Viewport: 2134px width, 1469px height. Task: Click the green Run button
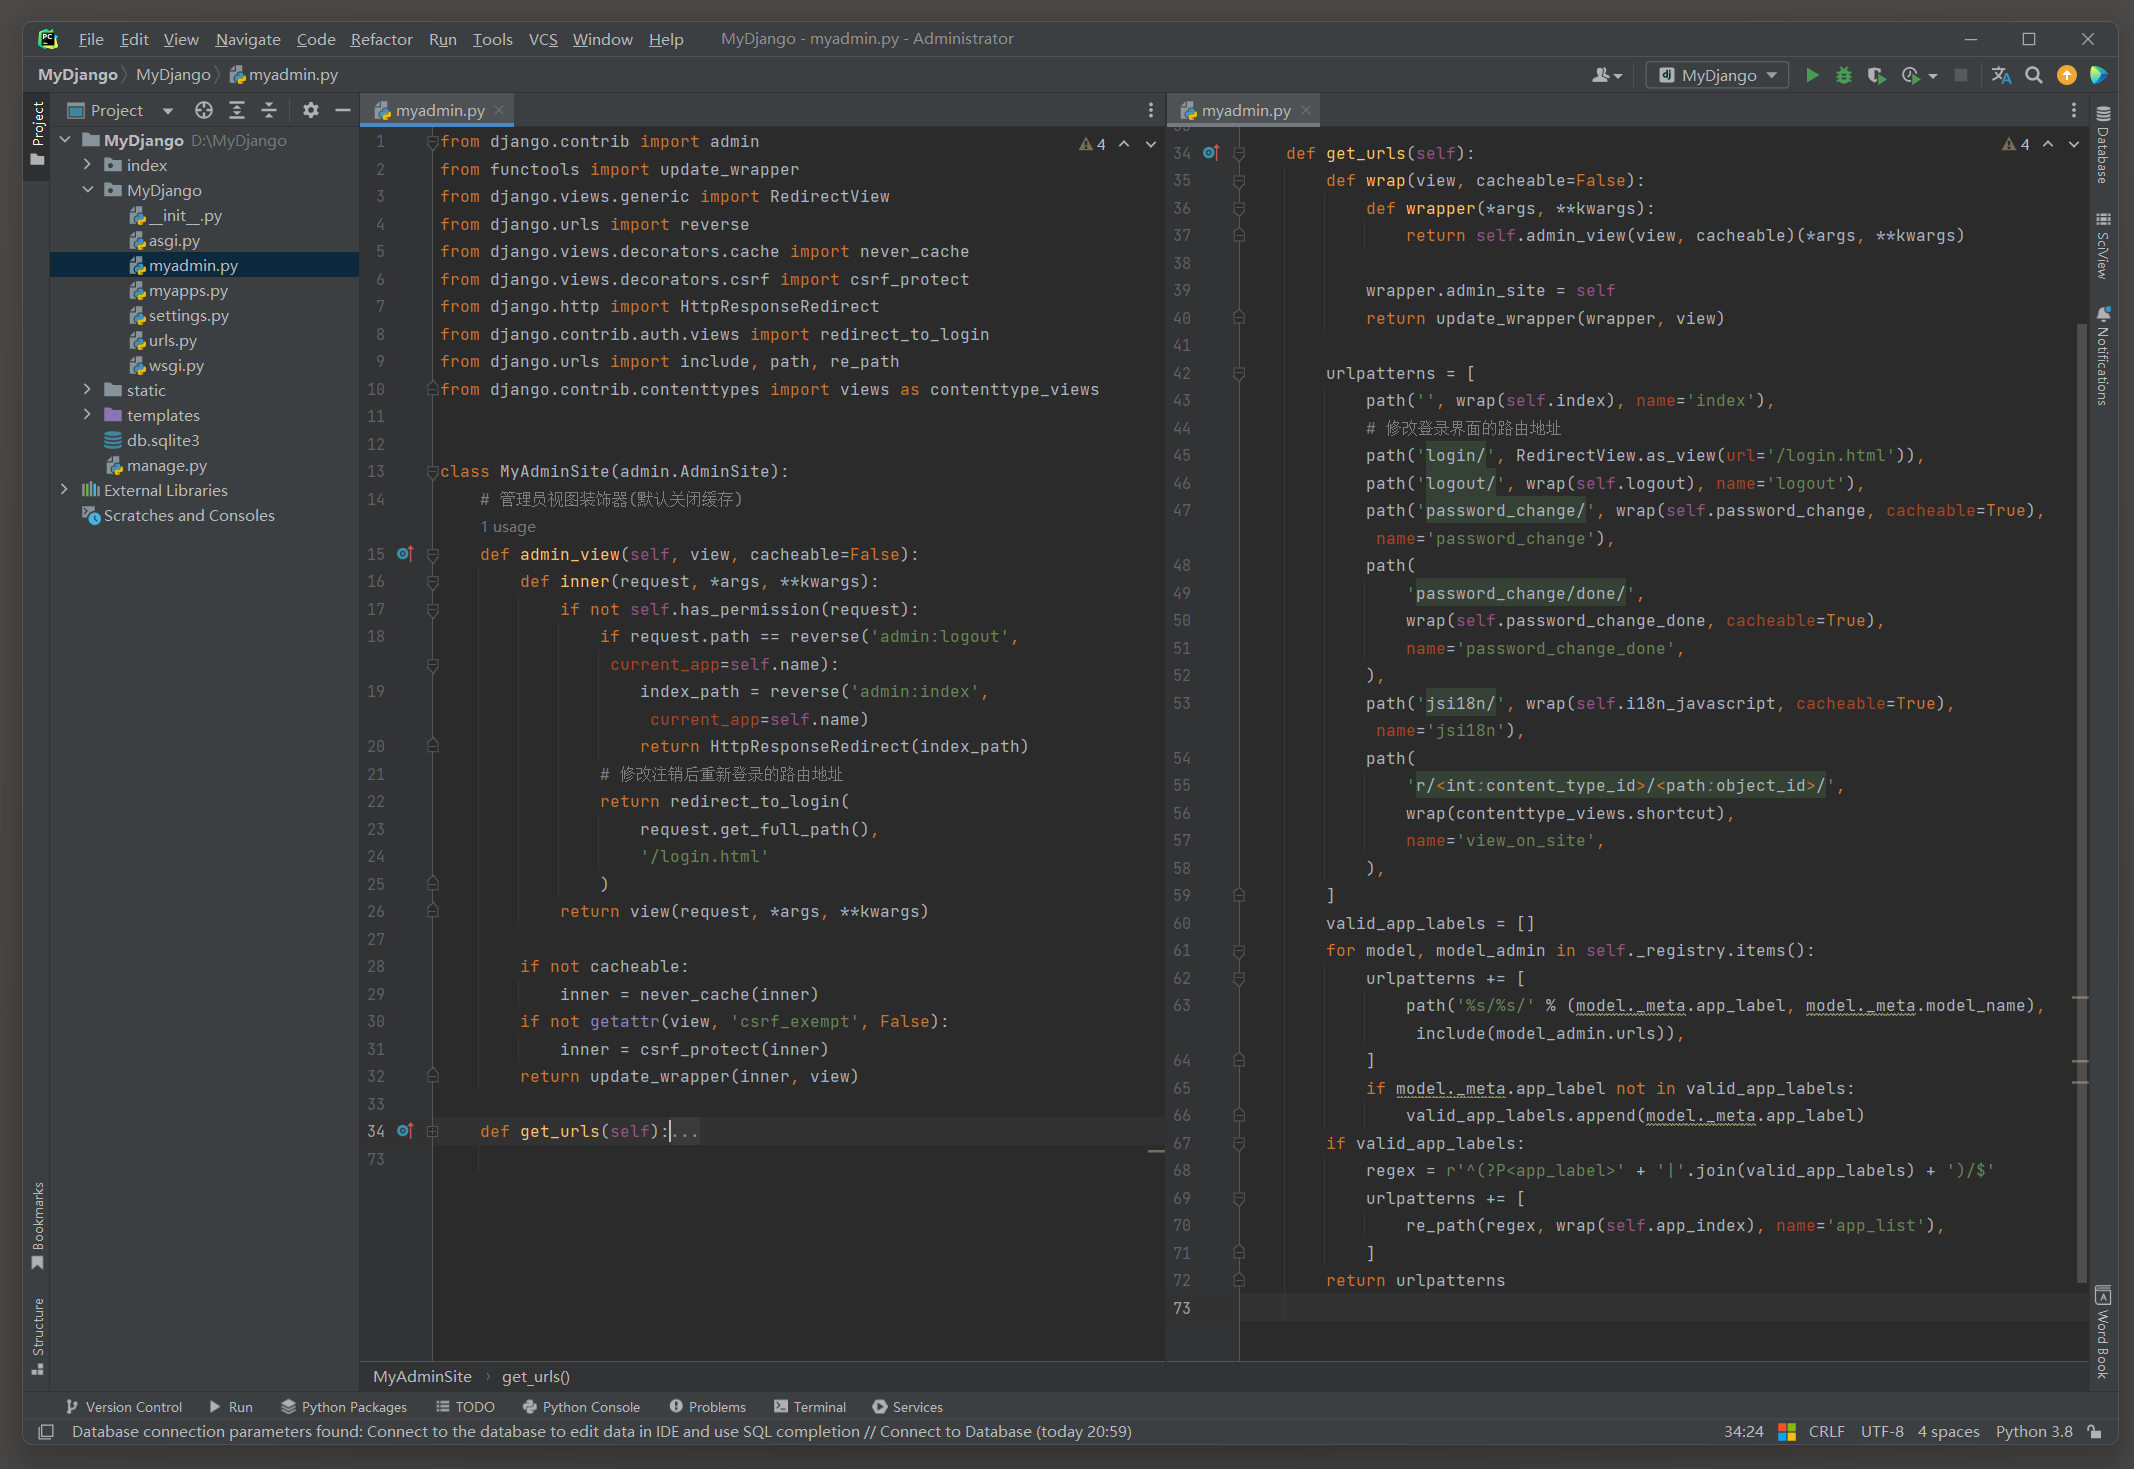(x=1811, y=75)
